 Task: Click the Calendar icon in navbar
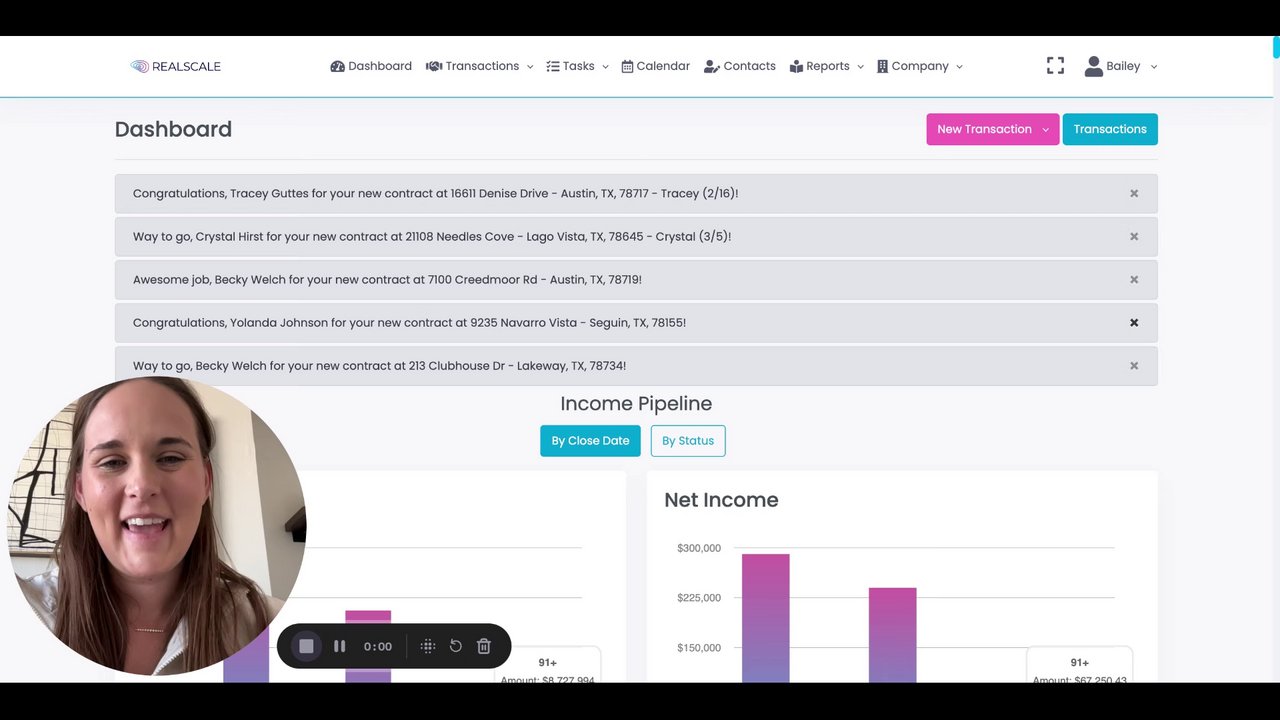(627, 66)
